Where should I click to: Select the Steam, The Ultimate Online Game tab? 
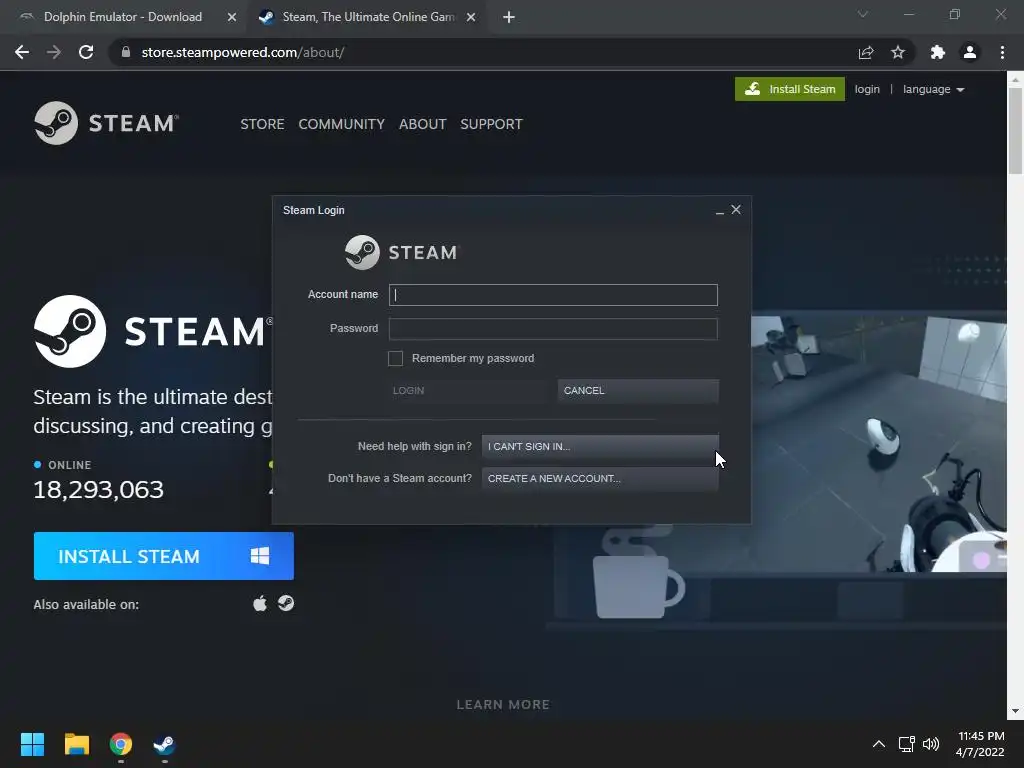pos(368,17)
